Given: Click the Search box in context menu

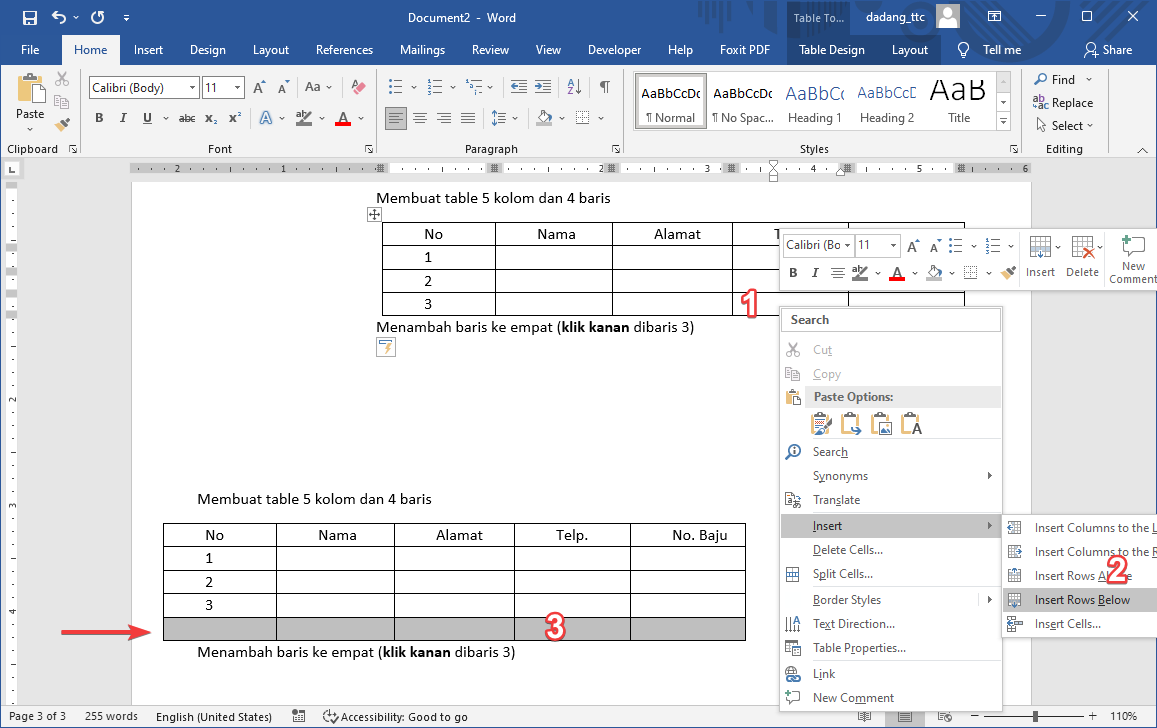Looking at the screenshot, I should click(892, 320).
